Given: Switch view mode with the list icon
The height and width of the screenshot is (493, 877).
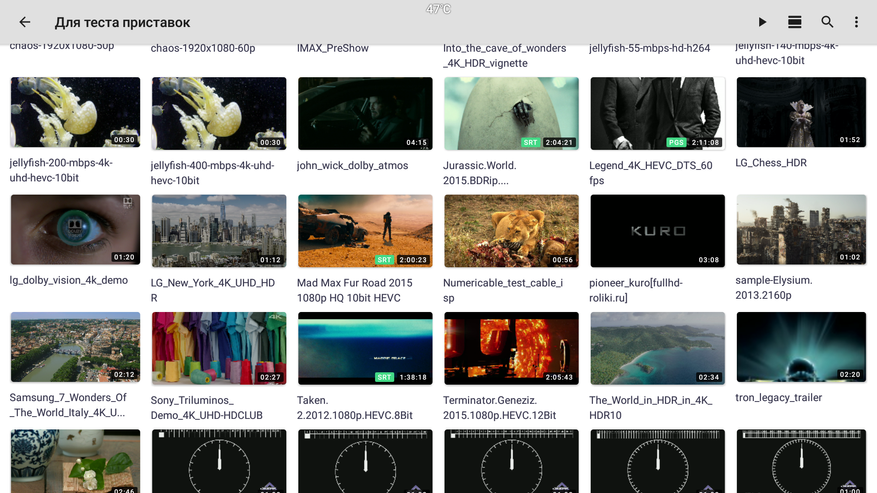Looking at the screenshot, I should 794,22.
